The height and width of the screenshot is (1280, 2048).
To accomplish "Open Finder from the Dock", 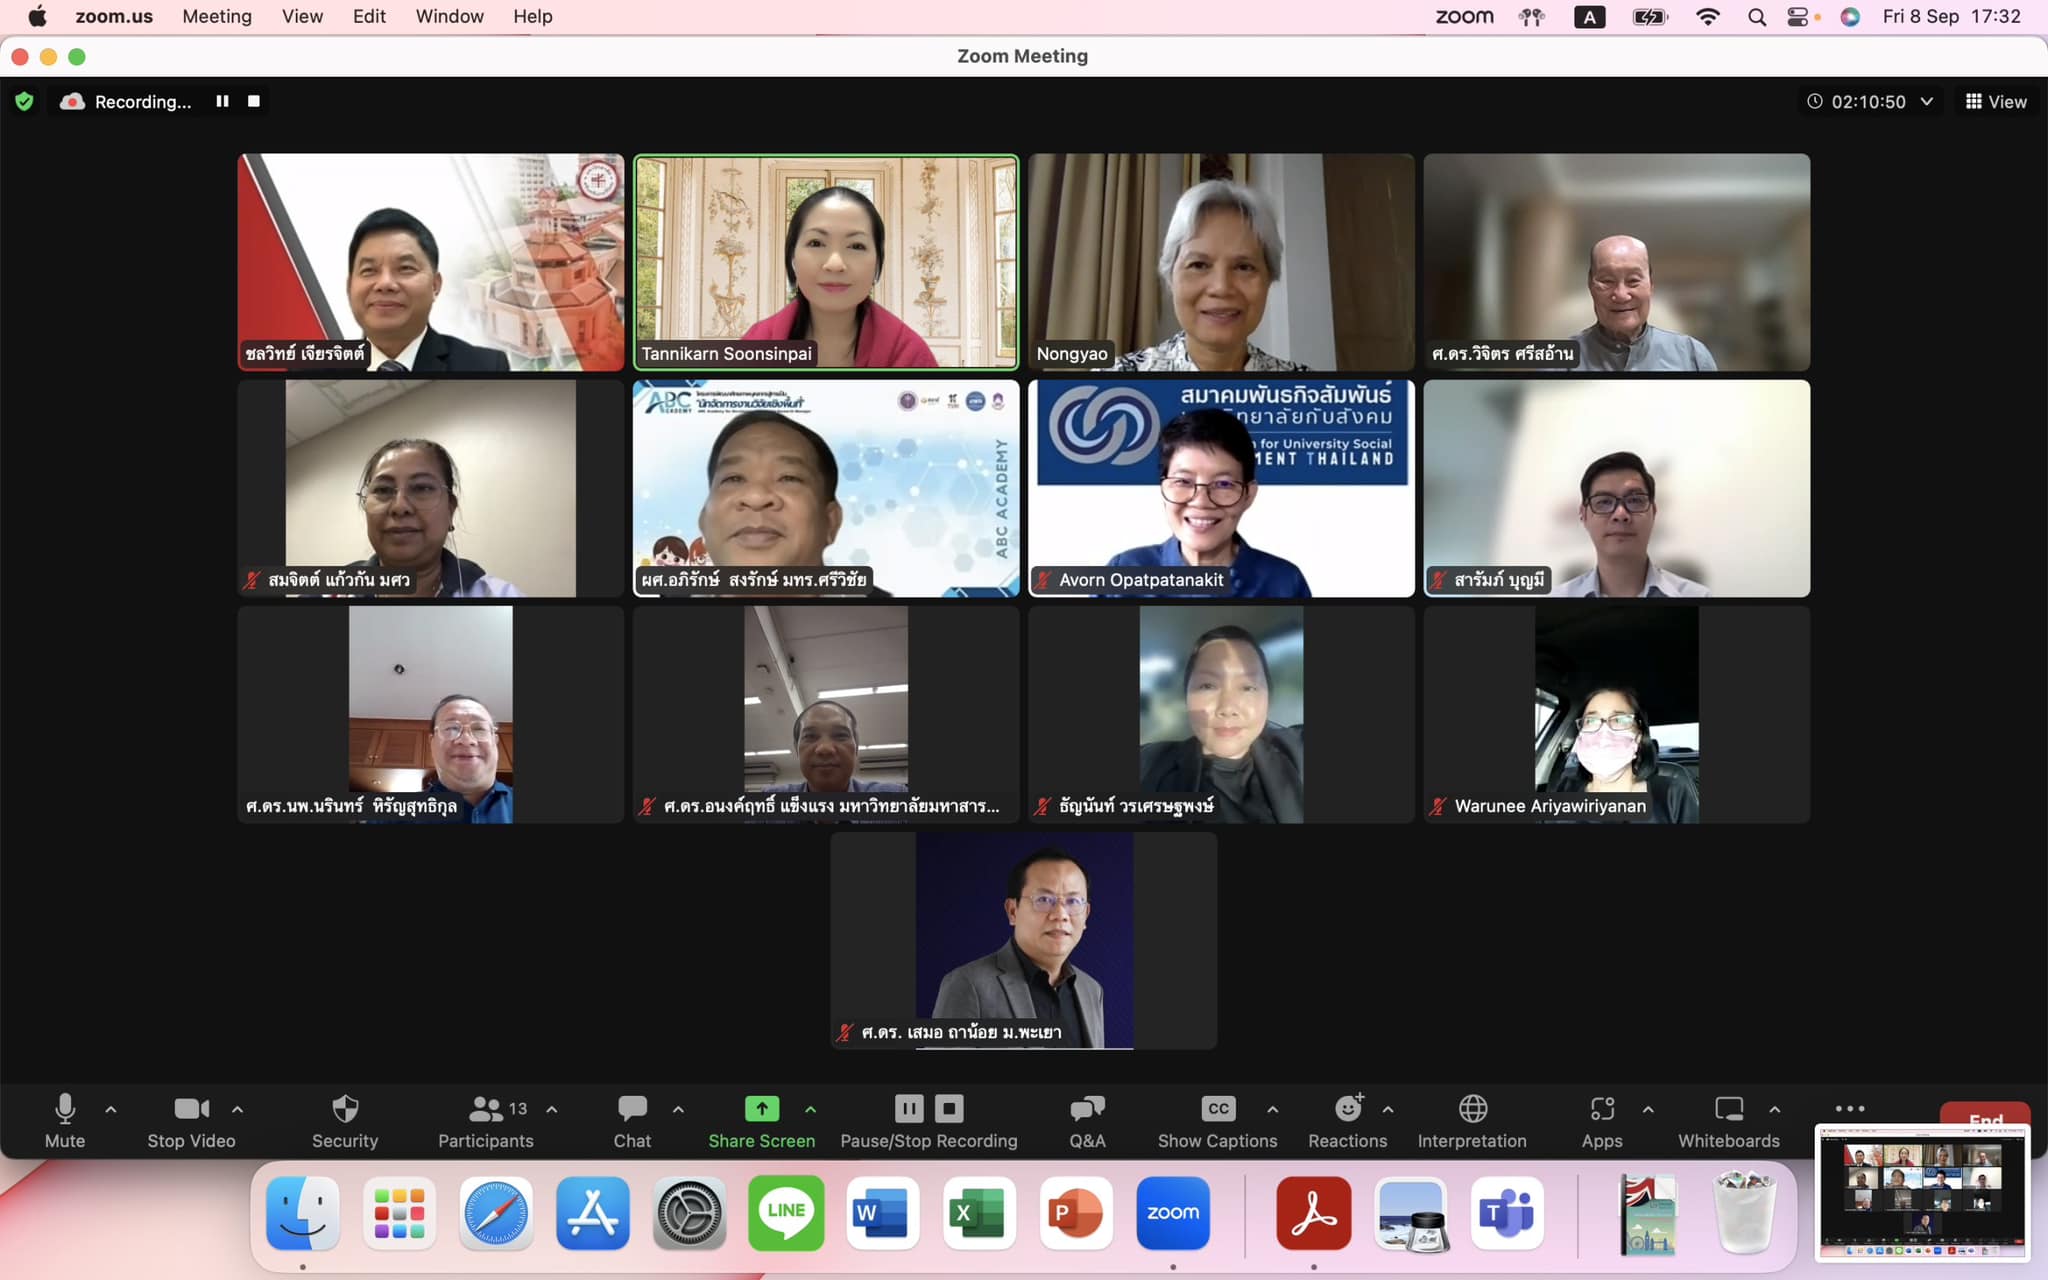I will (303, 1213).
